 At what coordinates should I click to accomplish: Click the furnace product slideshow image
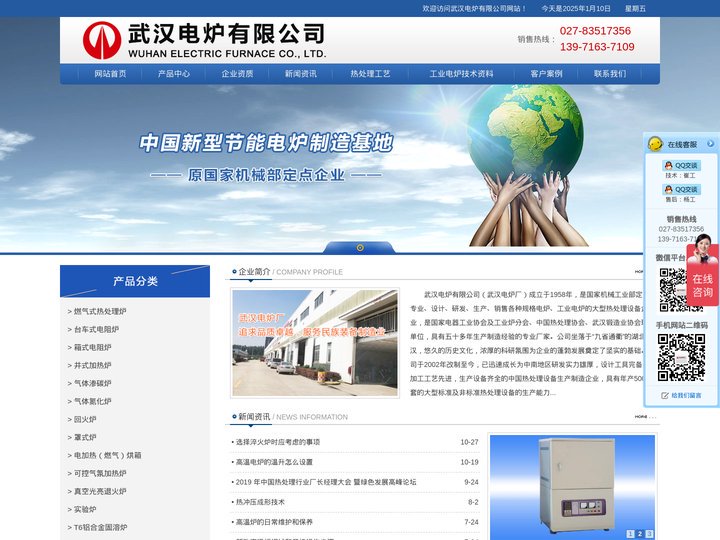[x=572, y=487]
